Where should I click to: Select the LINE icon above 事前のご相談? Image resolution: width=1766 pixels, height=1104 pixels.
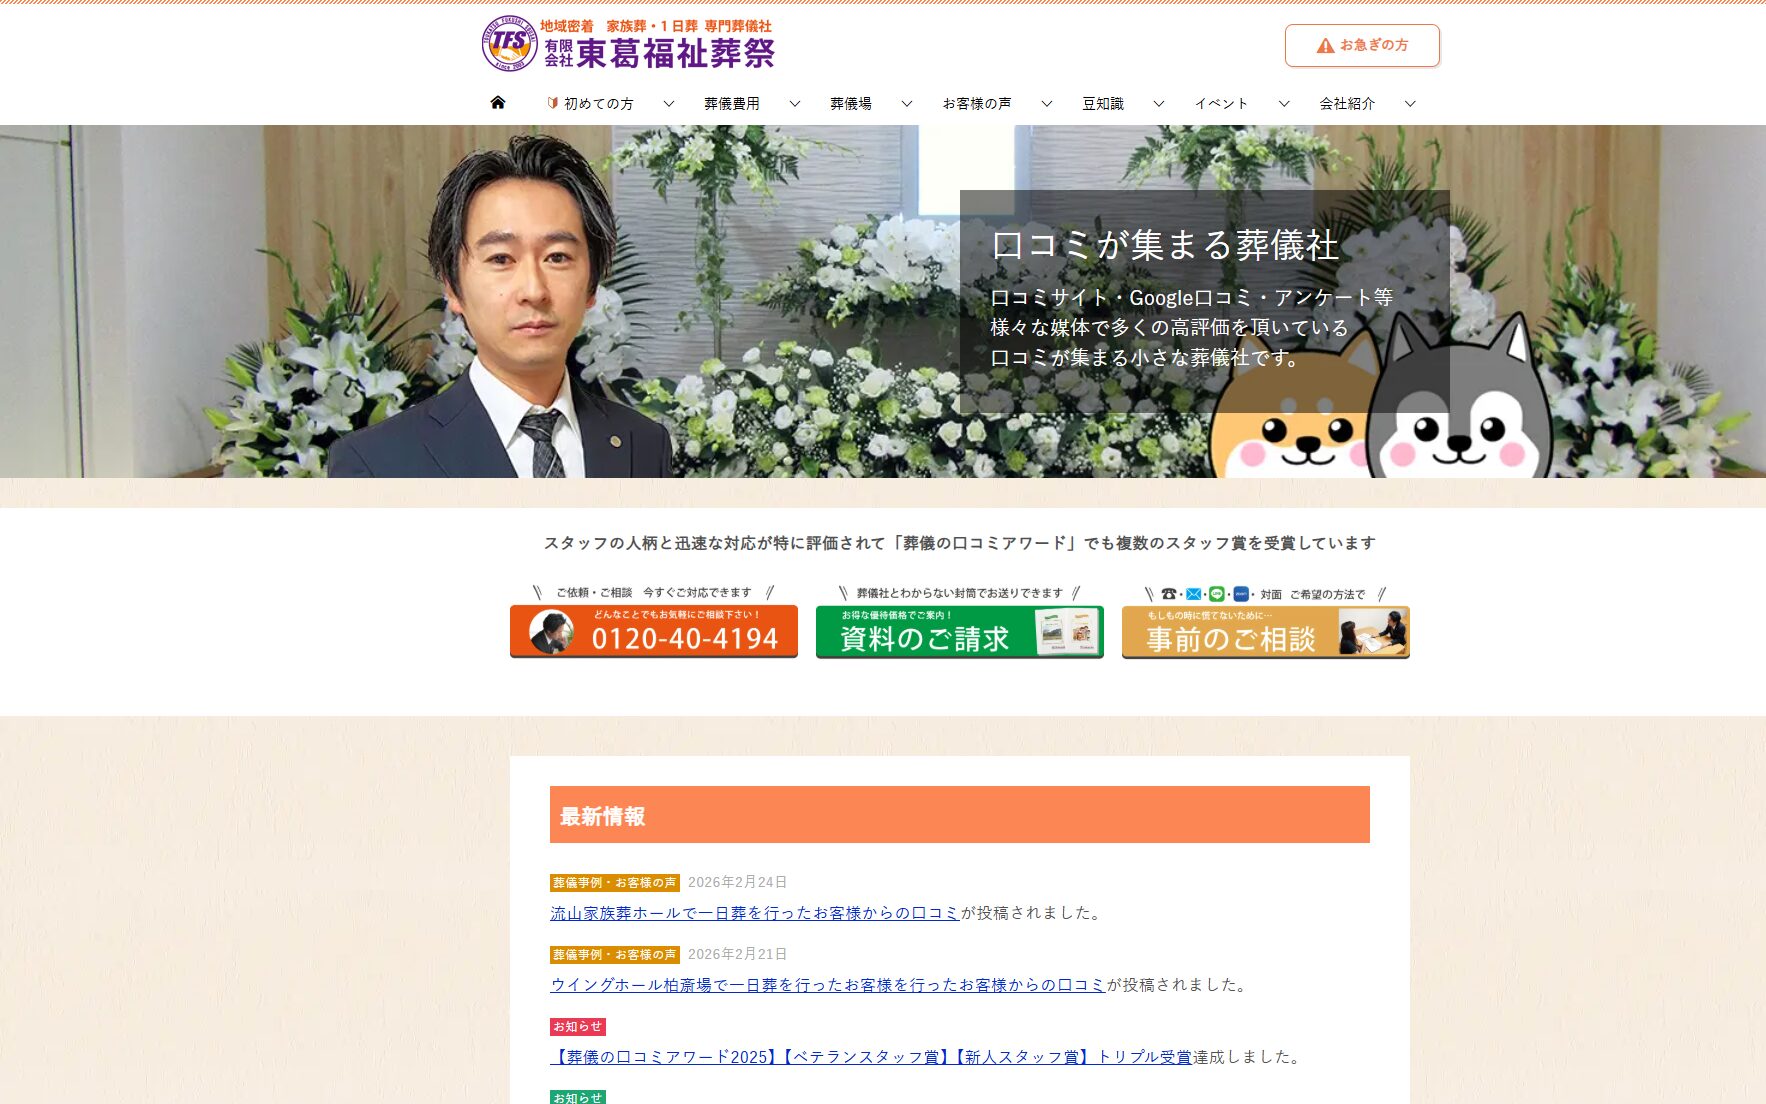pyautogui.click(x=1216, y=594)
